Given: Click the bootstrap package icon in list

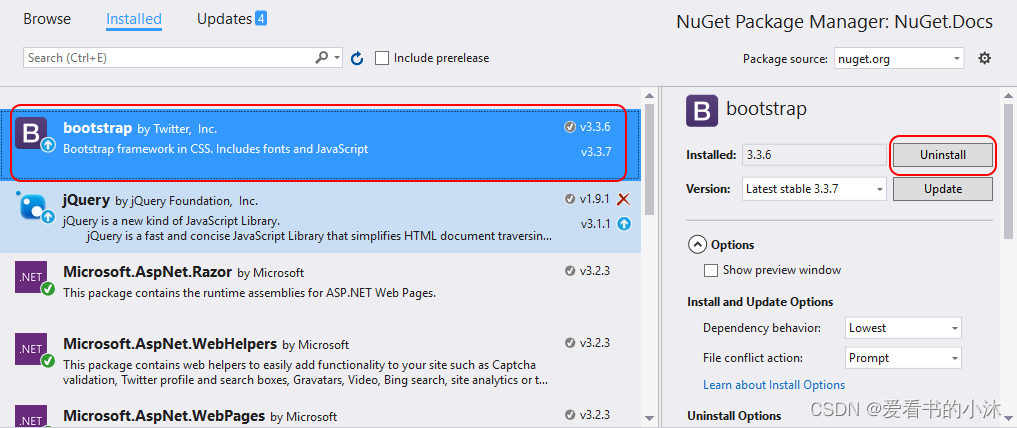Looking at the screenshot, I should coord(33,133).
